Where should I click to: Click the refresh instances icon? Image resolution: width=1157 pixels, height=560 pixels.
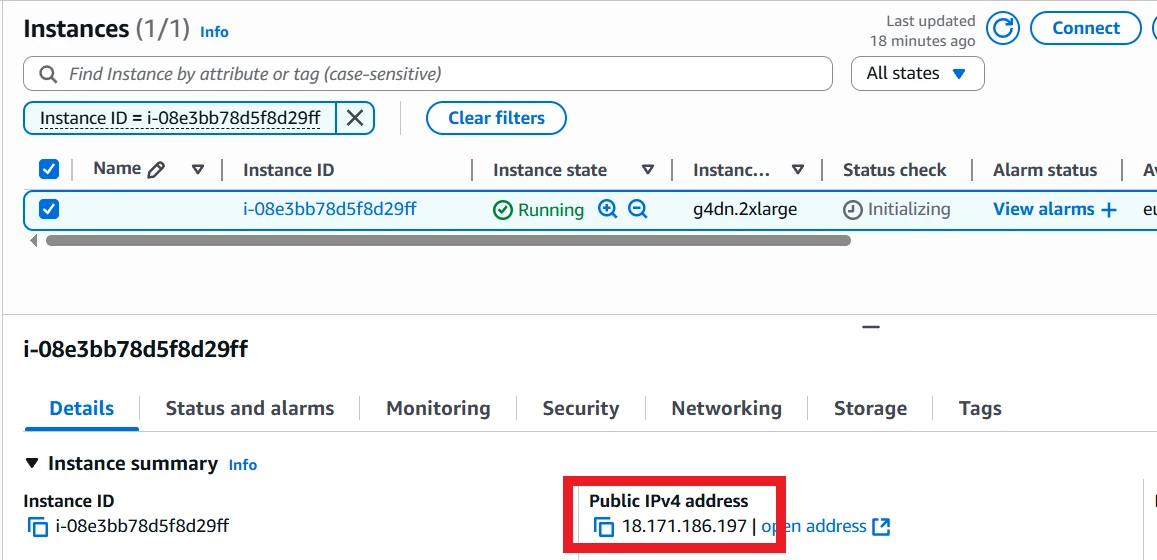[x=1002, y=29]
